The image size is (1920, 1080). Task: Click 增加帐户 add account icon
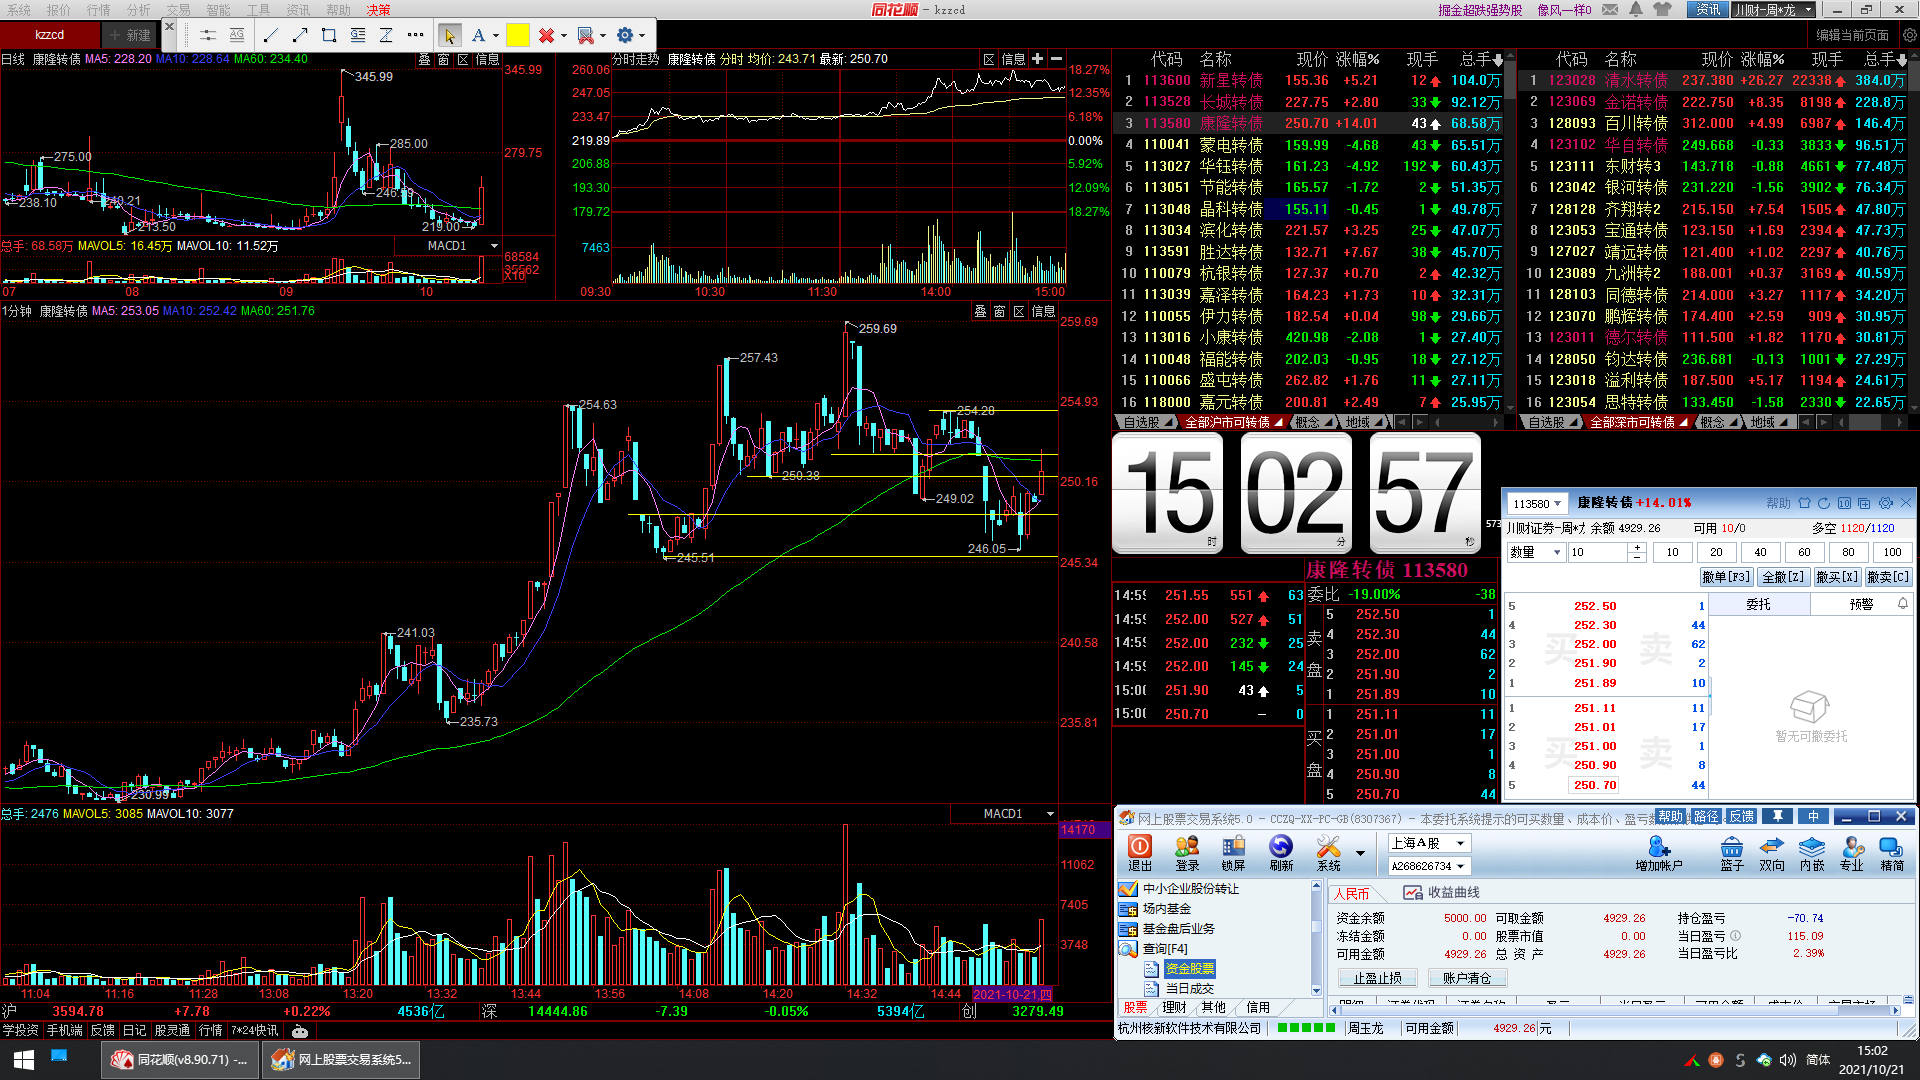click(1659, 853)
